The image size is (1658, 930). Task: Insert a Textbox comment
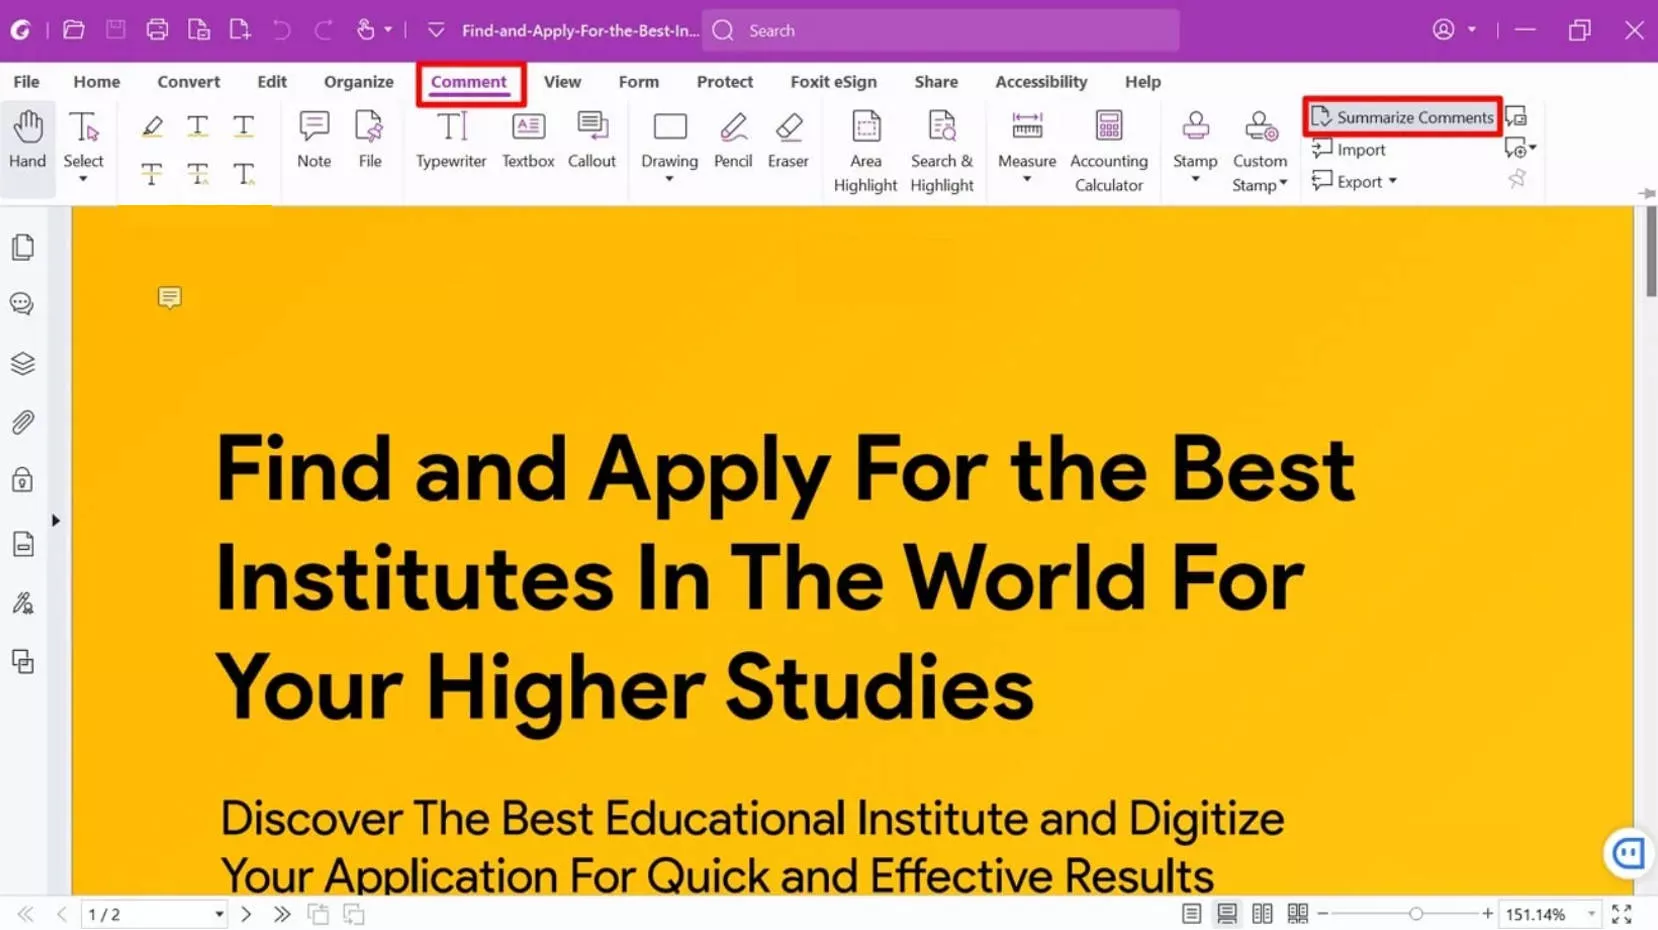pos(528,140)
